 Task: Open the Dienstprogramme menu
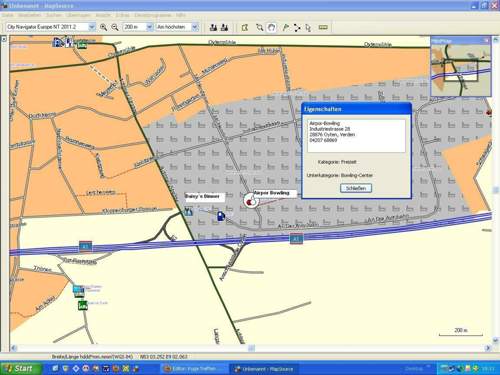pos(153,15)
